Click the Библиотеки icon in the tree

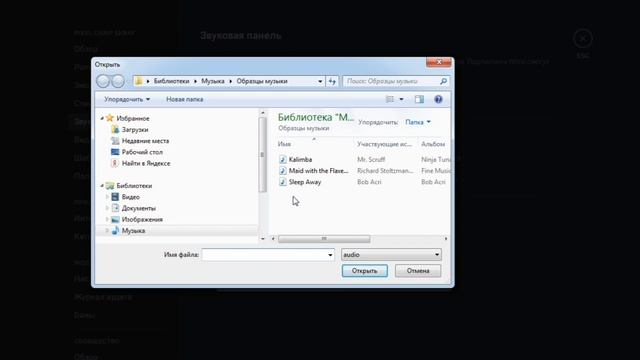pos(110,186)
